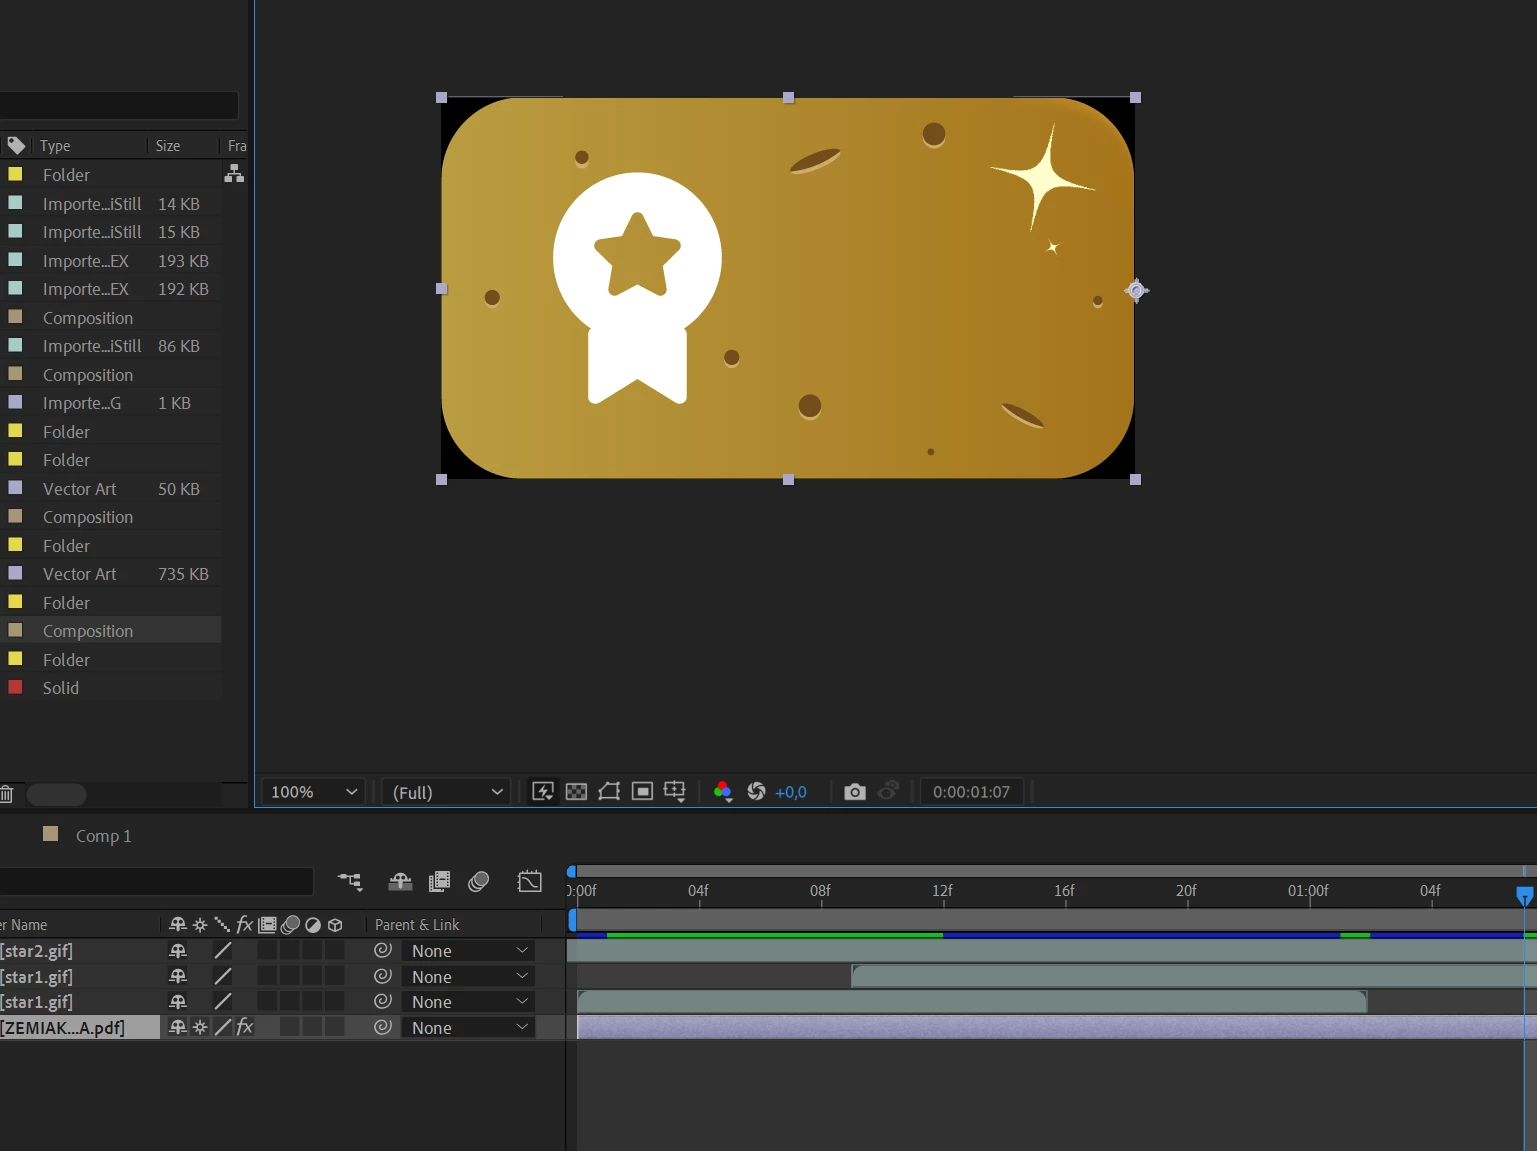Click the red Solid item color label
Screen dimensions: 1537x1151
click(x=15, y=688)
